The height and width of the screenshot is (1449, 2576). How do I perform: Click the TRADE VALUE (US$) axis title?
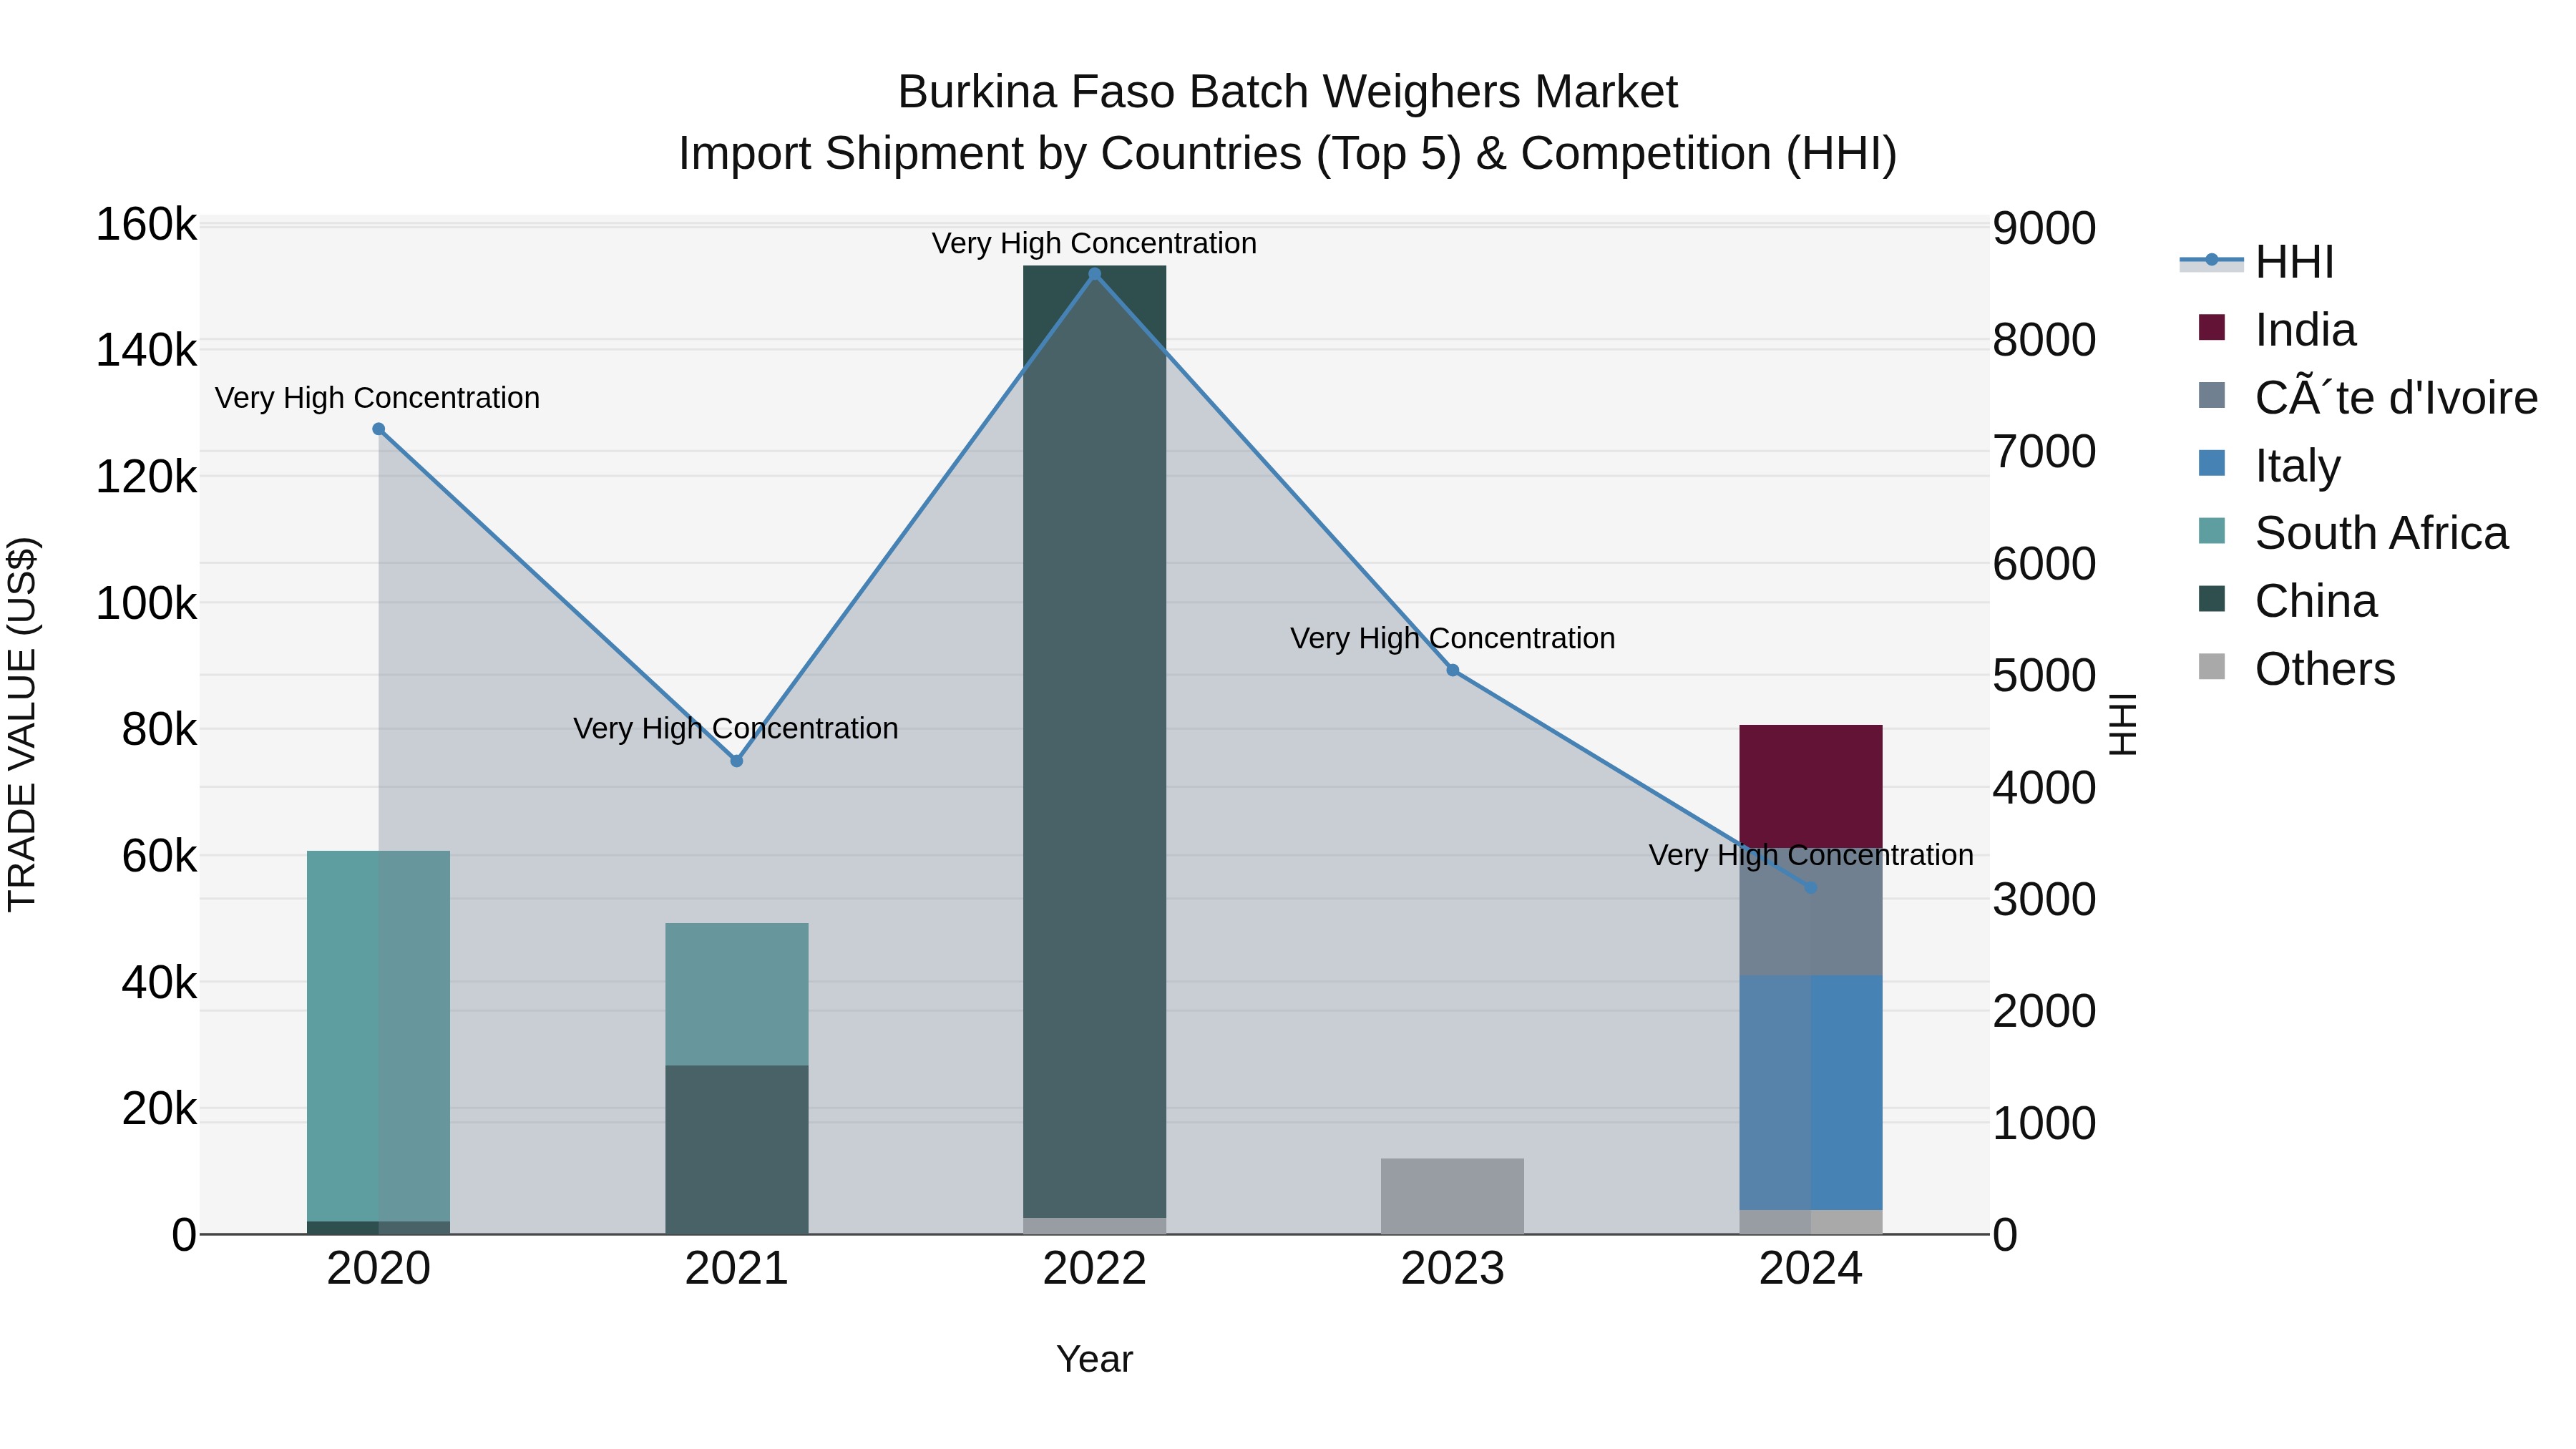[22, 724]
